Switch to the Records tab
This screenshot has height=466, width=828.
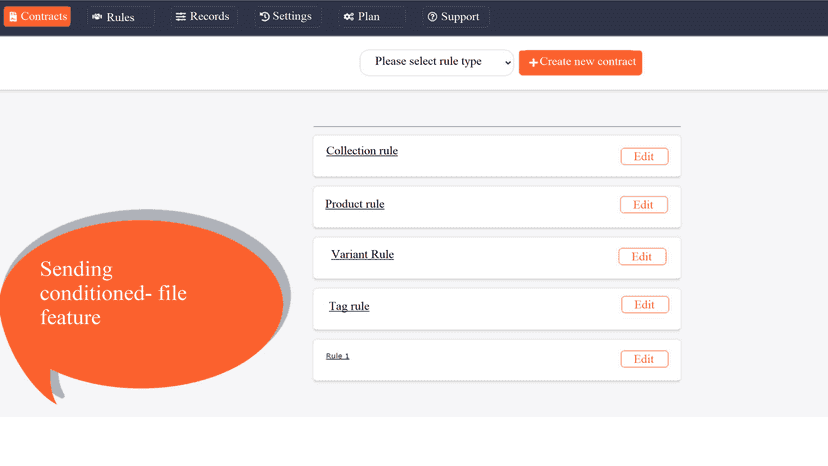(x=203, y=17)
